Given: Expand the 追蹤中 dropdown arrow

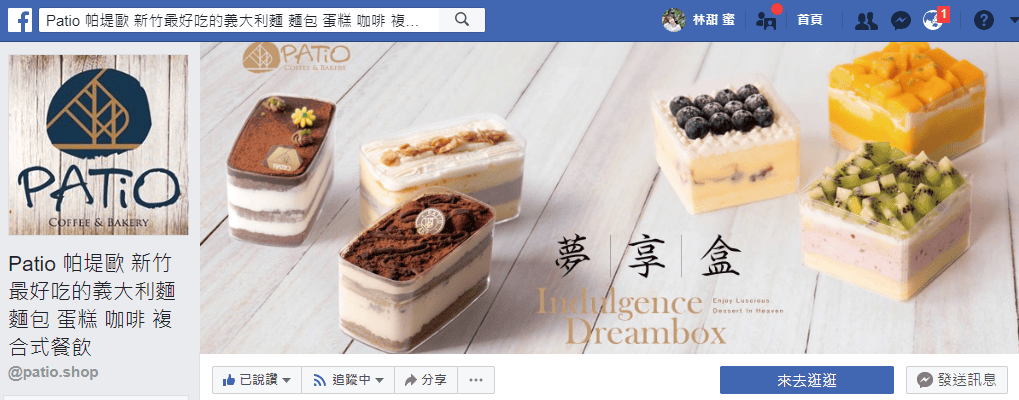Looking at the screenshot, I should [380, 380].
